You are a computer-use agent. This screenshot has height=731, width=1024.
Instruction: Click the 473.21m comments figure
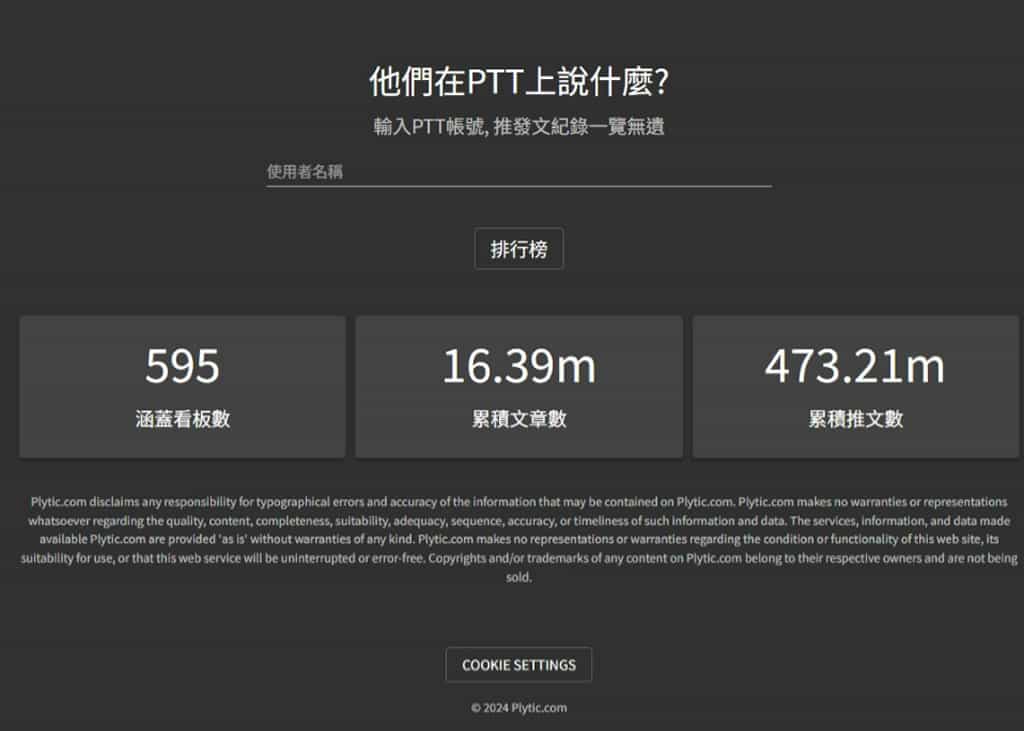[x=854, y=367]
